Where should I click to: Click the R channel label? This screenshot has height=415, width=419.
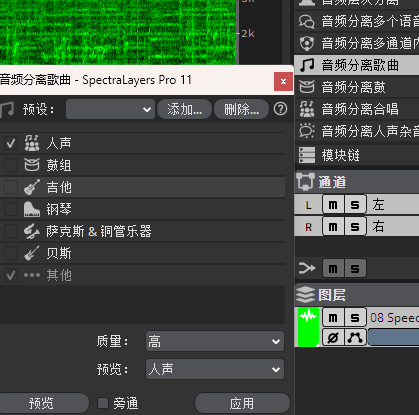point(309,227)
